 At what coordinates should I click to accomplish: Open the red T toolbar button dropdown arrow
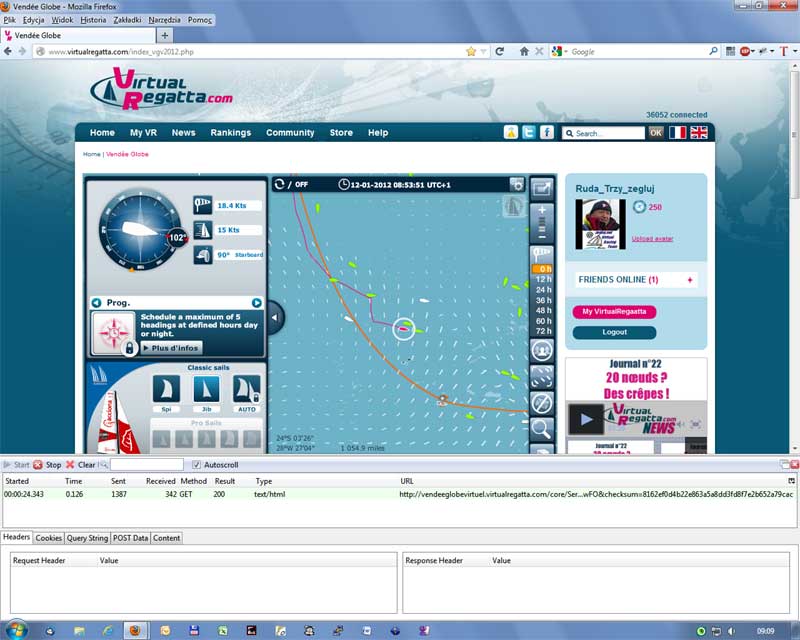(794, 51)
